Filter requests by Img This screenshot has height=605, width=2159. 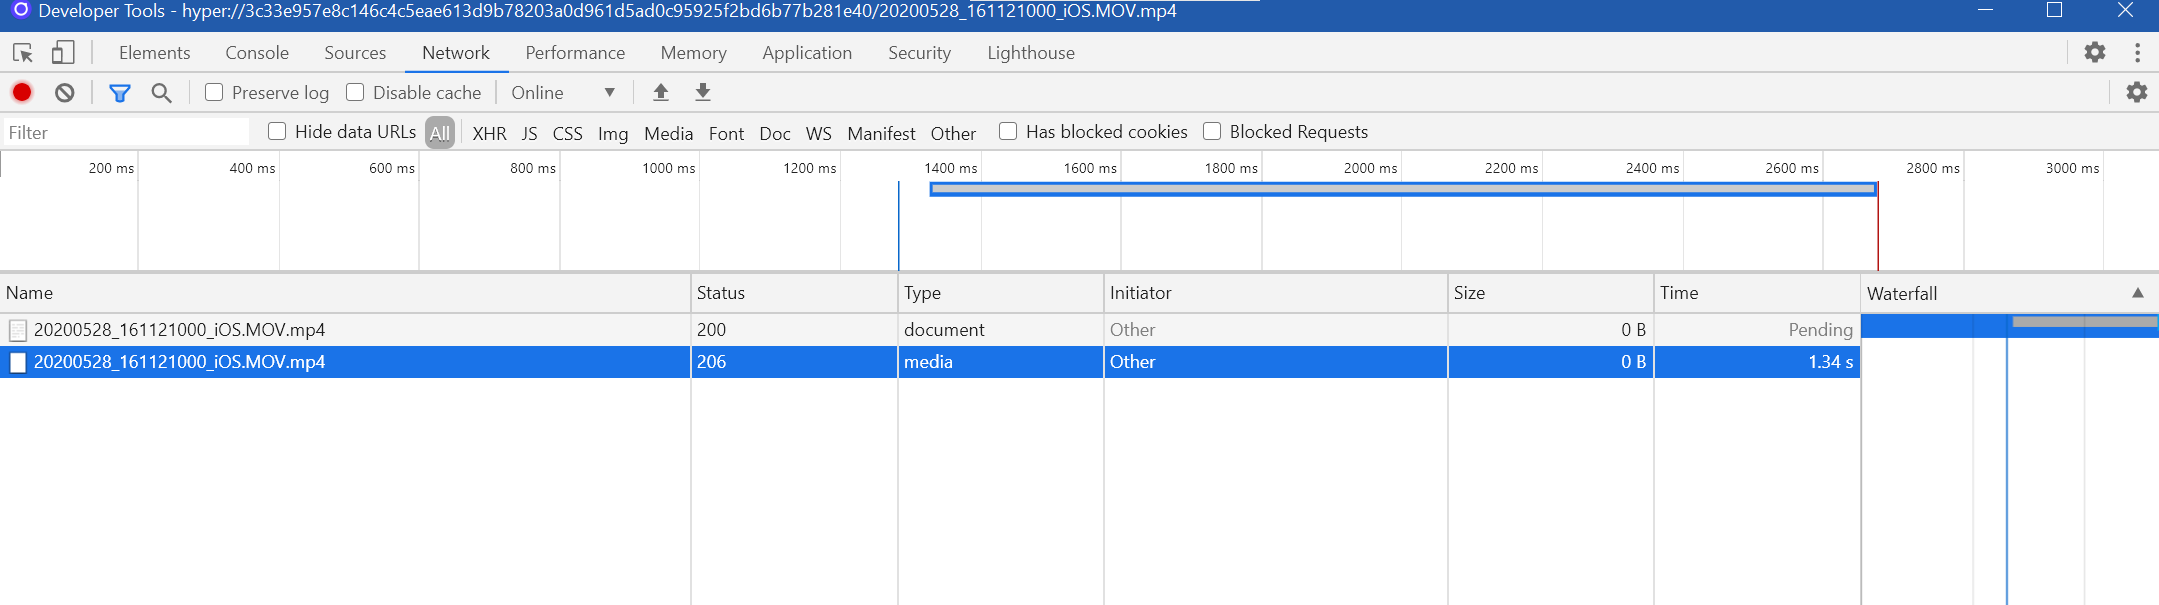[x=613, y=133]
